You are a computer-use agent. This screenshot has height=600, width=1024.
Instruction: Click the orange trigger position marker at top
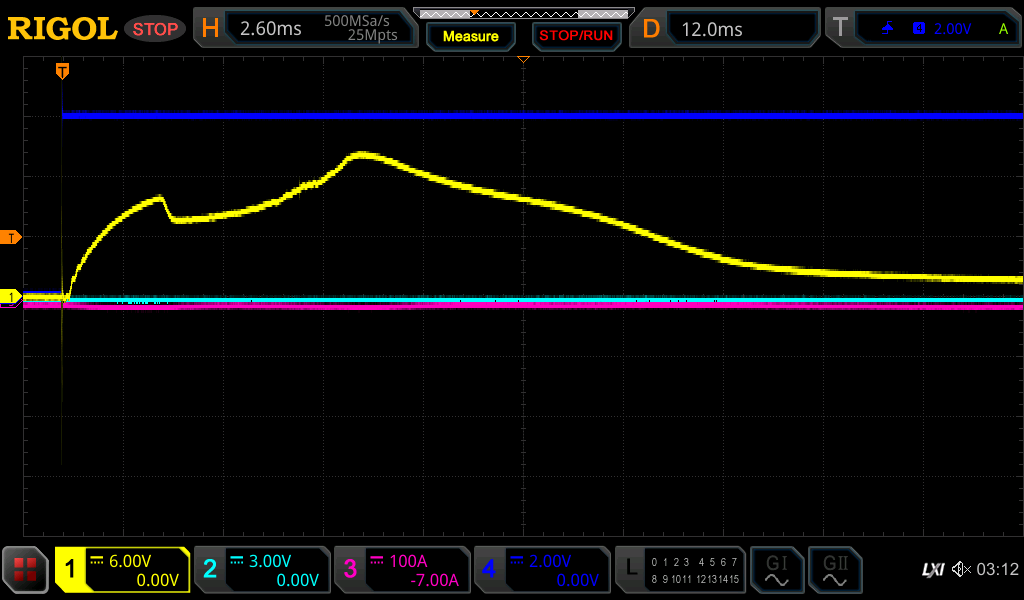pyautogui.click(x=62, y=70)
